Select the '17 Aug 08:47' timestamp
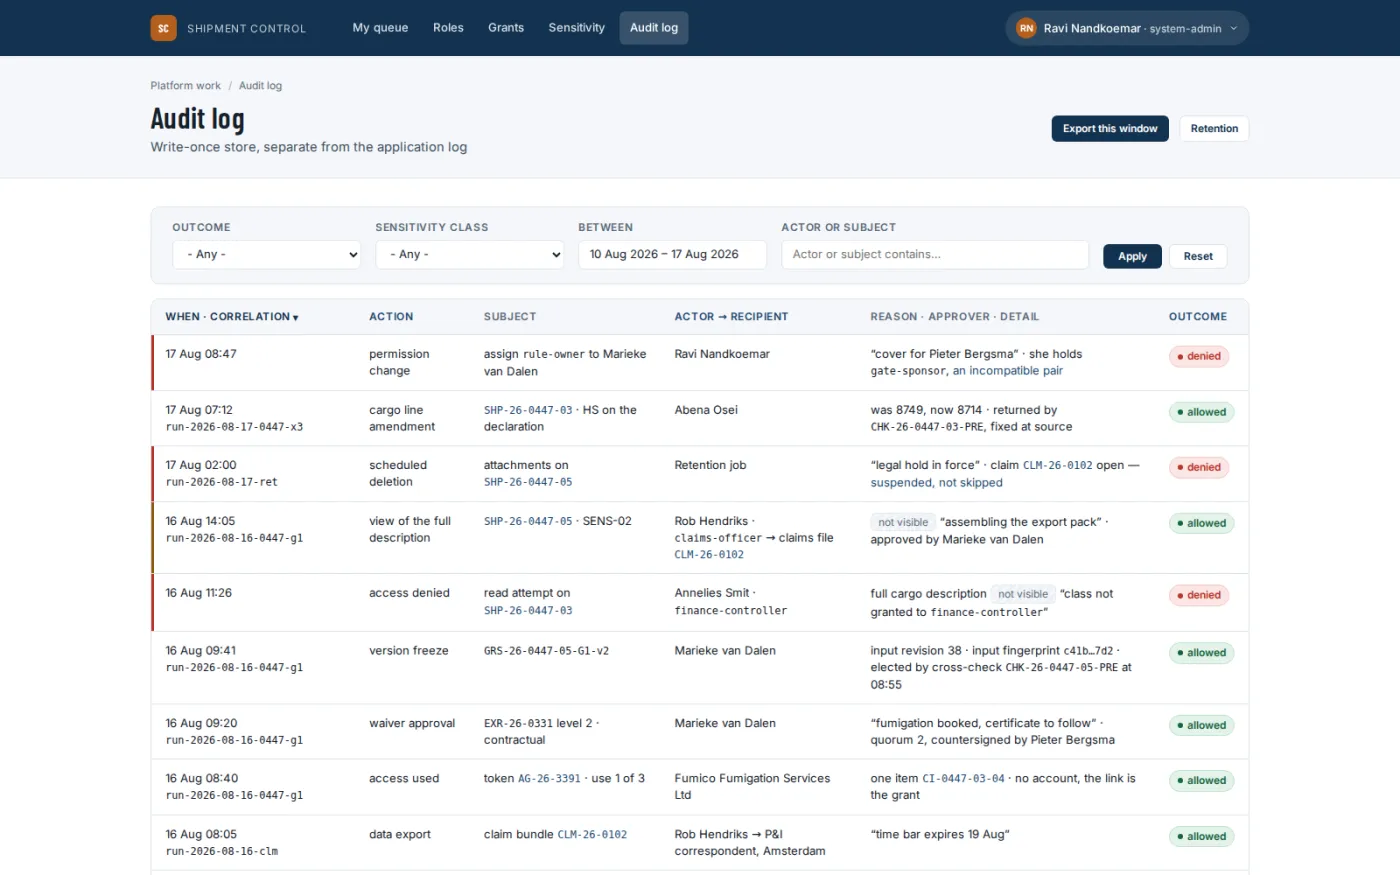Viewport: 1400px width, 875px height. point(201,354)
